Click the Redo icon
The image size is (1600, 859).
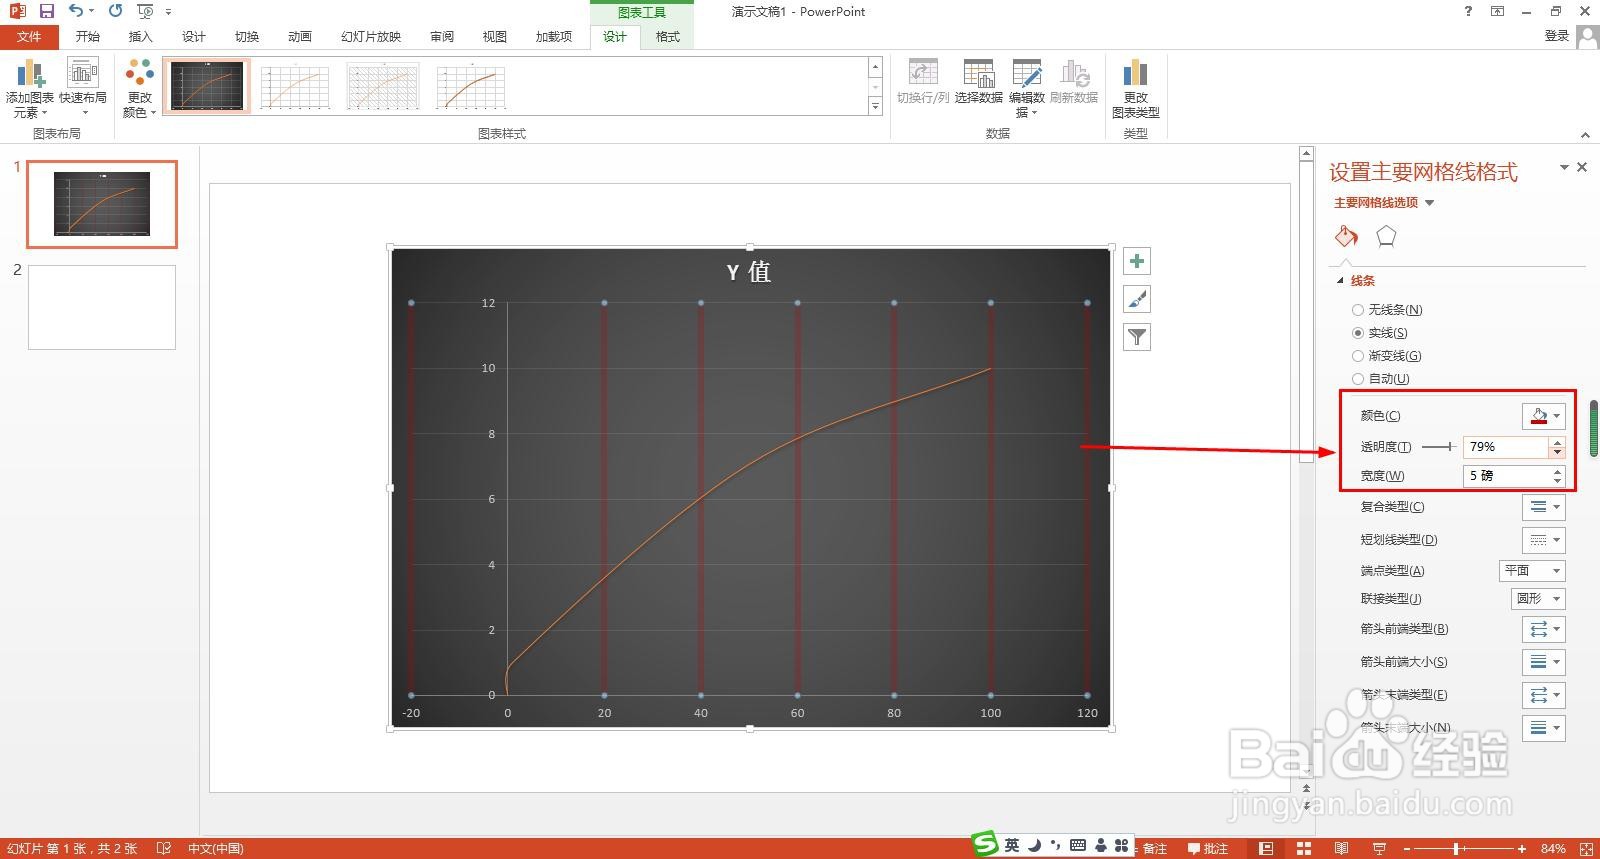pyautogui.click(x=116, y=11)
